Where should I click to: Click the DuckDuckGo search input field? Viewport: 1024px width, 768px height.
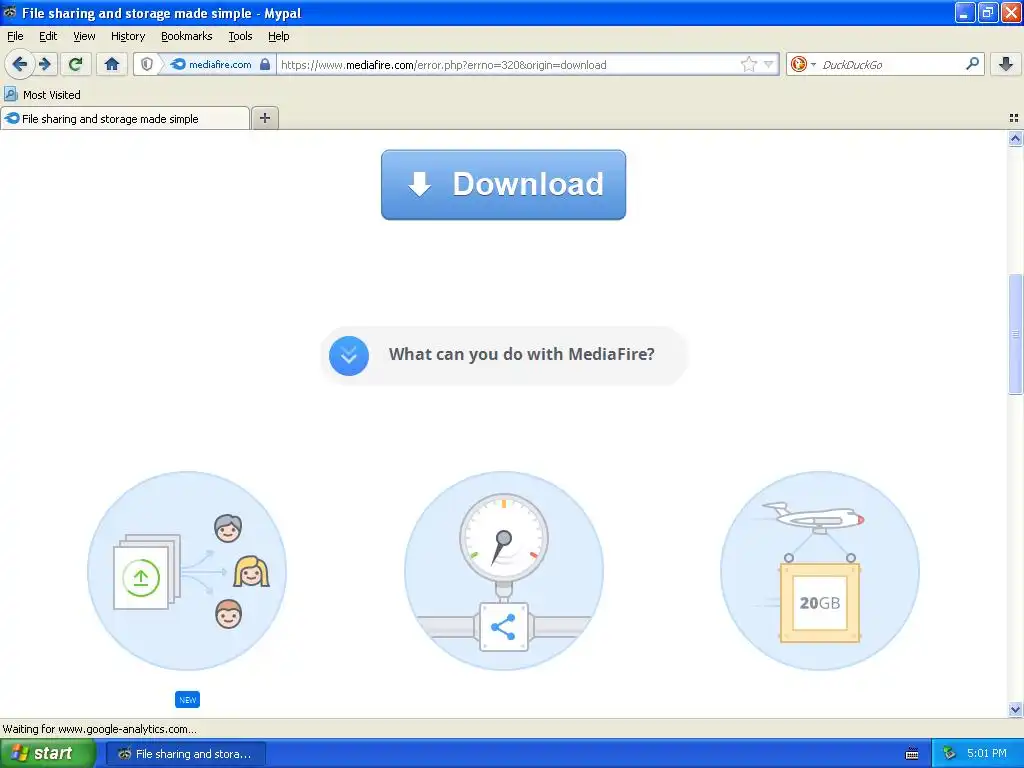point(891,65)
